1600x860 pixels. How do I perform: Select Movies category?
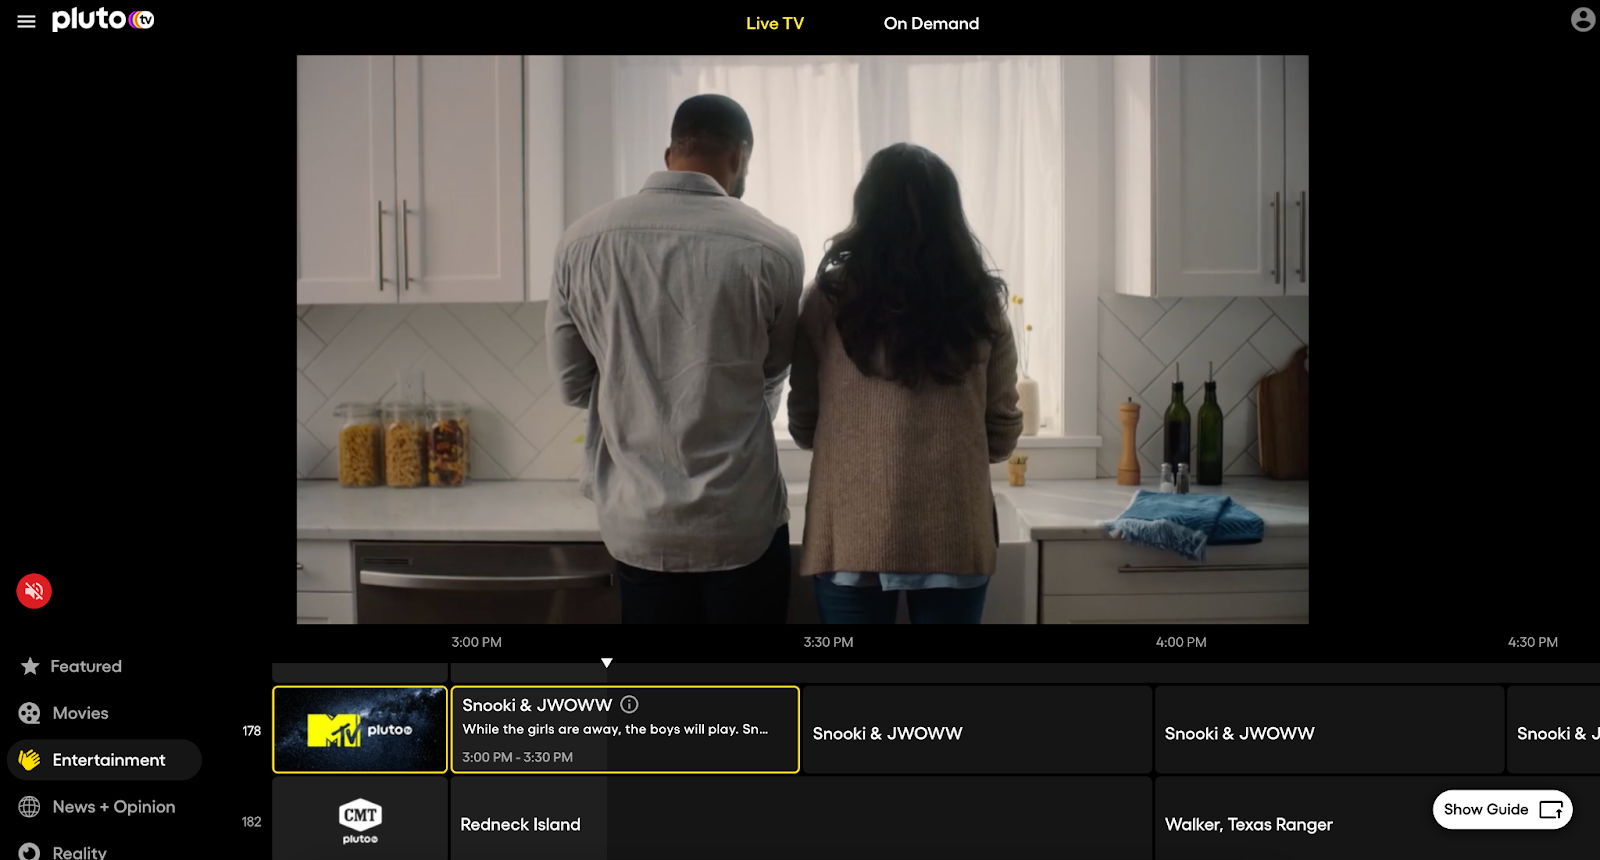(80, 713)
